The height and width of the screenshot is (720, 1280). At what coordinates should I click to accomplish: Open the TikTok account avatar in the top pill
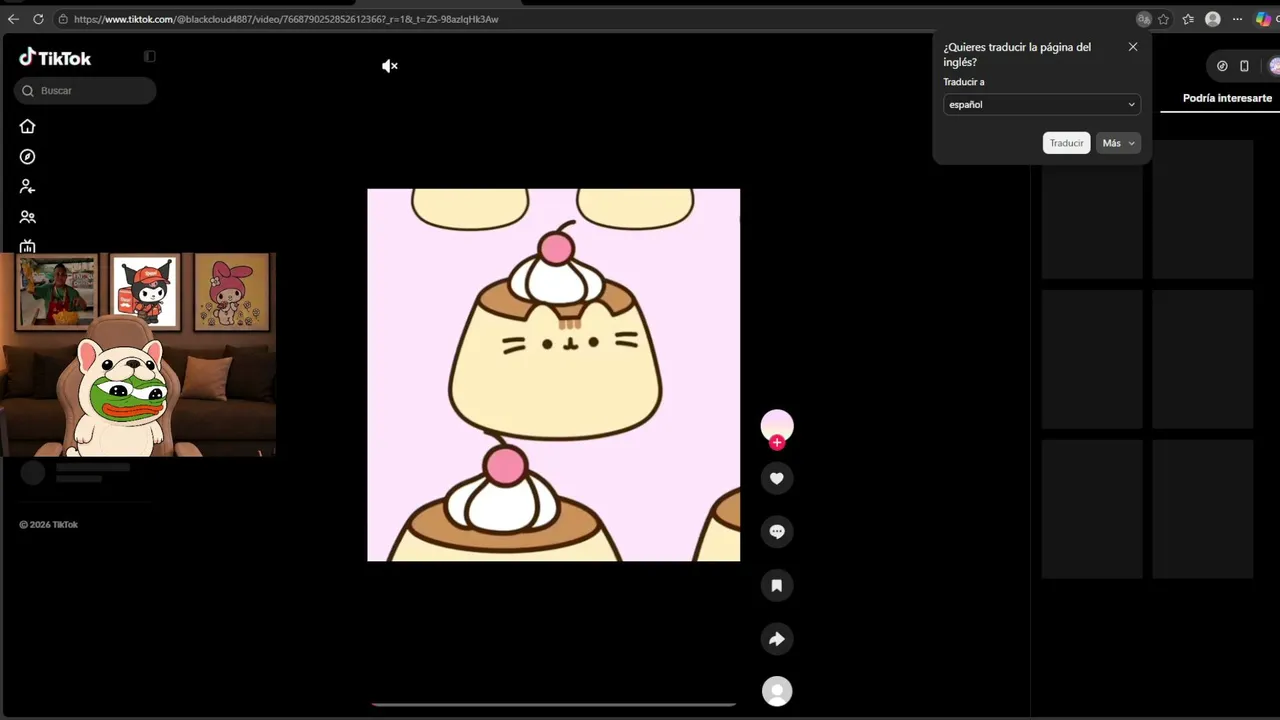pyautogui.click(x=1274, y=66)
